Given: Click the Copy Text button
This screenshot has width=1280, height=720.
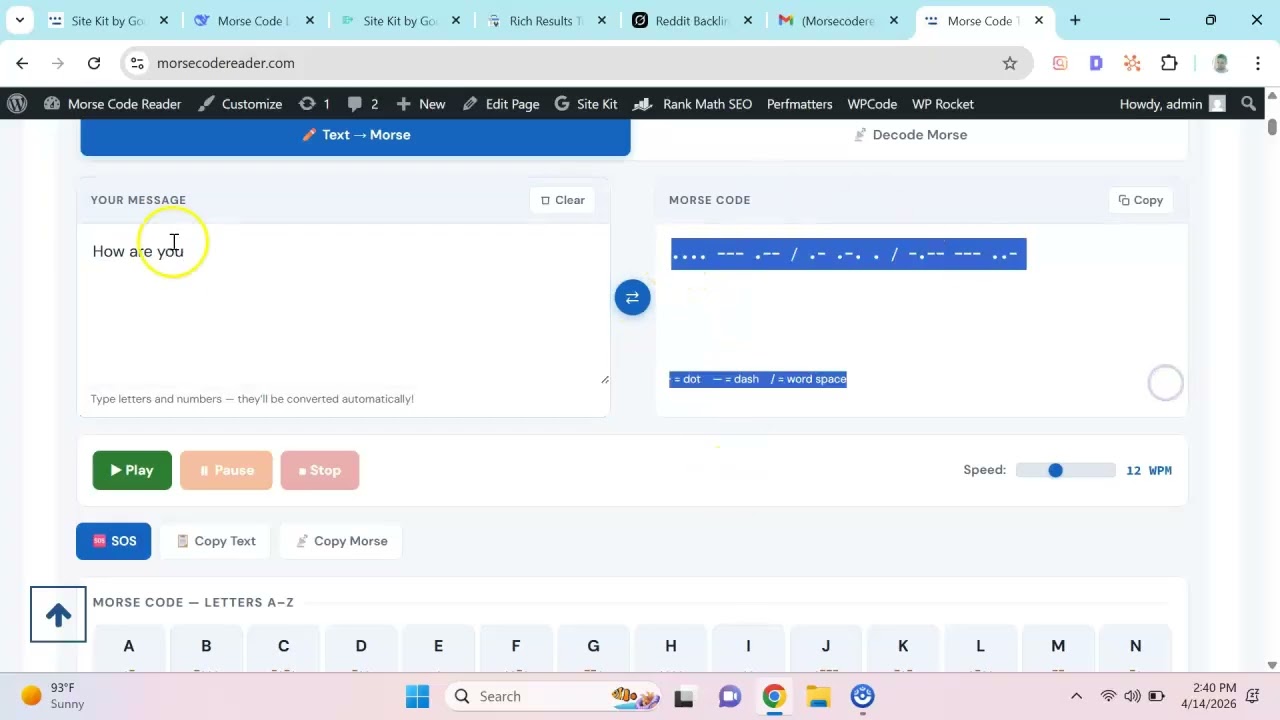Looking at the screenshot, I should click(215, 541).
